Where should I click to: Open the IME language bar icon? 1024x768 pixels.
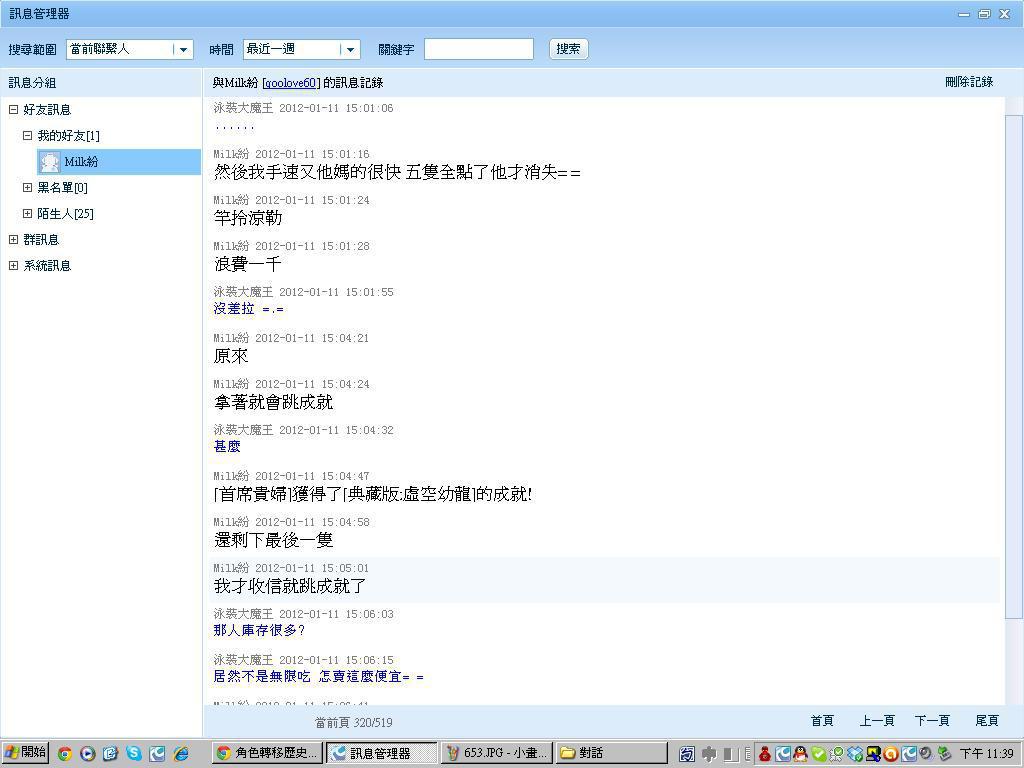[x=687, y=754]
